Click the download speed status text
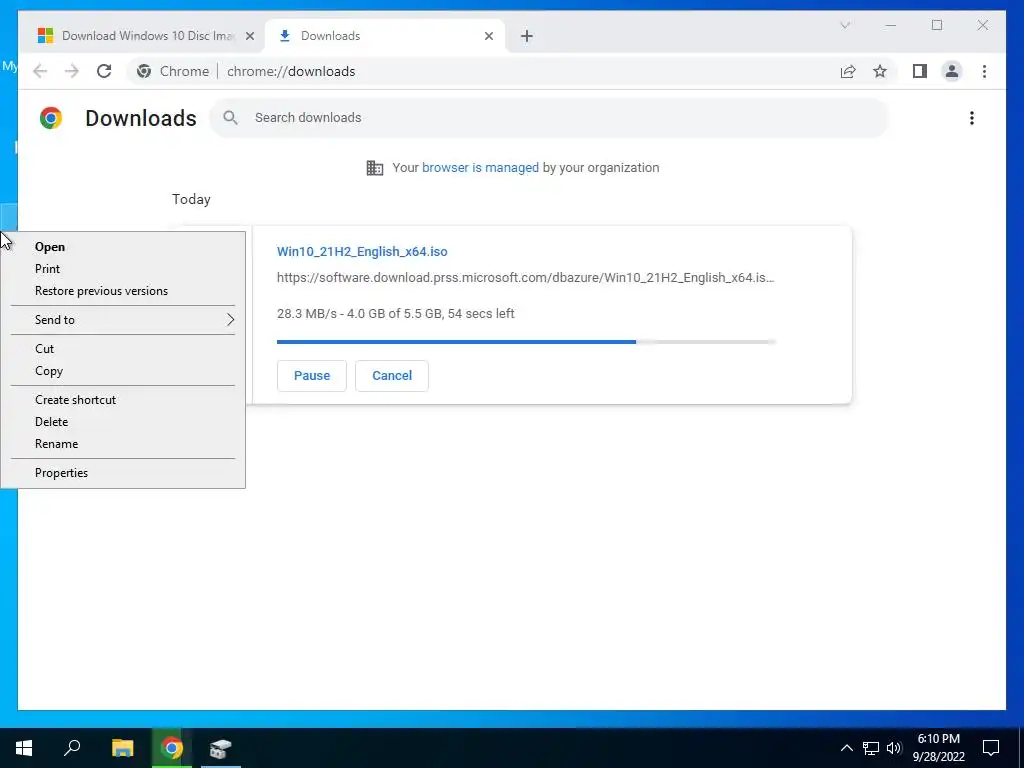 [396, 313]
